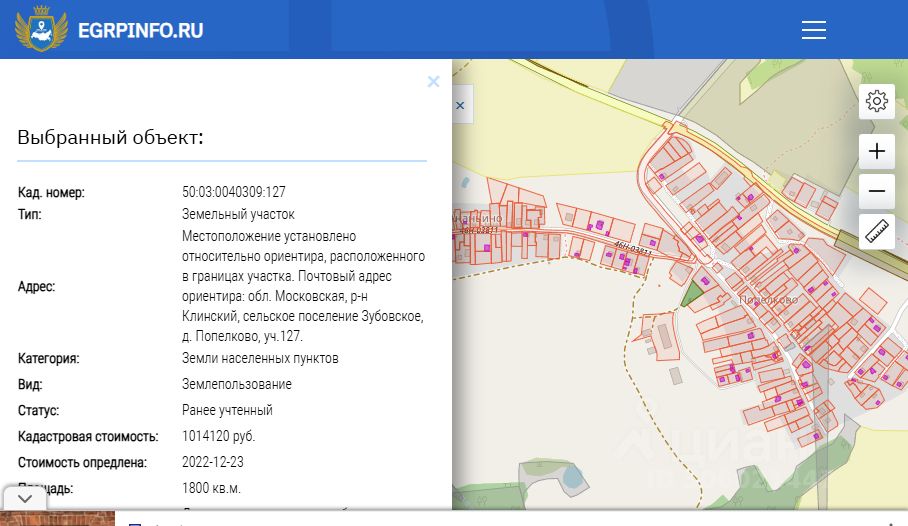The height and width of the screenshot is (526, 908).
Task: Click the blue pond on the map
Action: (x=571, y=478)
